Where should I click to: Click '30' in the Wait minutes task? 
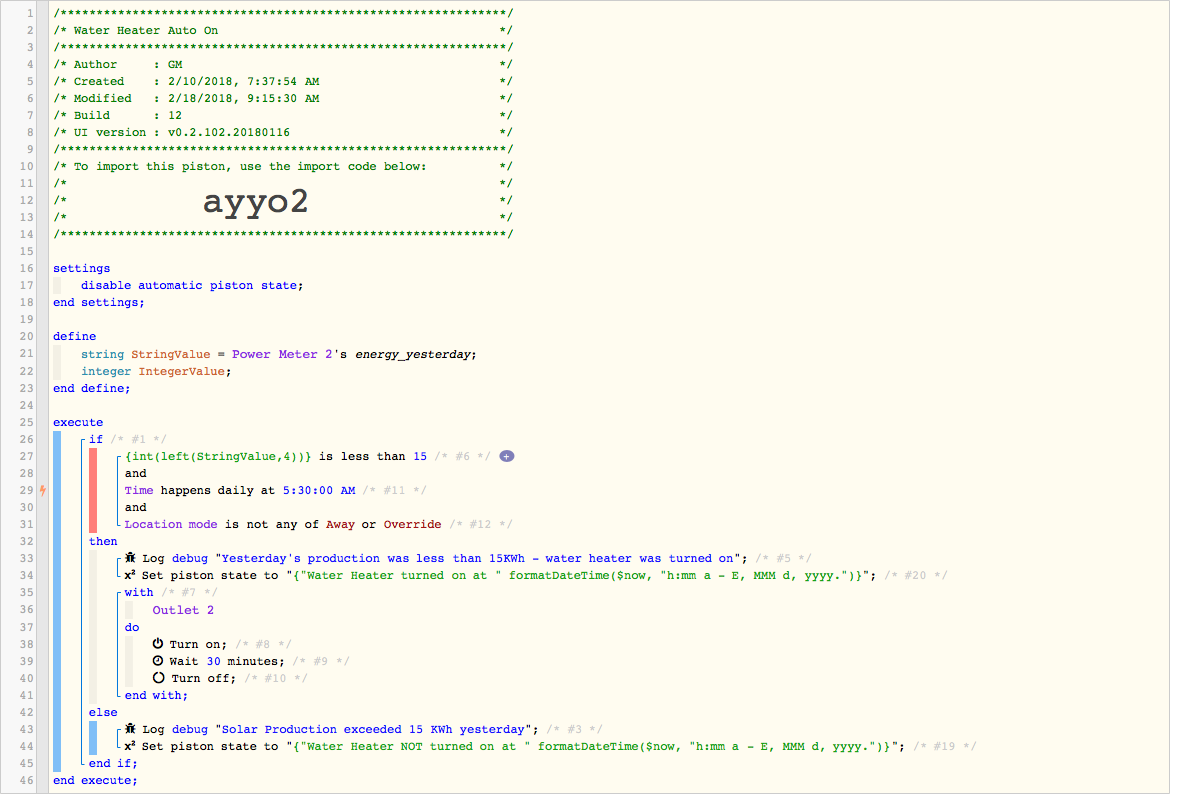213,662
